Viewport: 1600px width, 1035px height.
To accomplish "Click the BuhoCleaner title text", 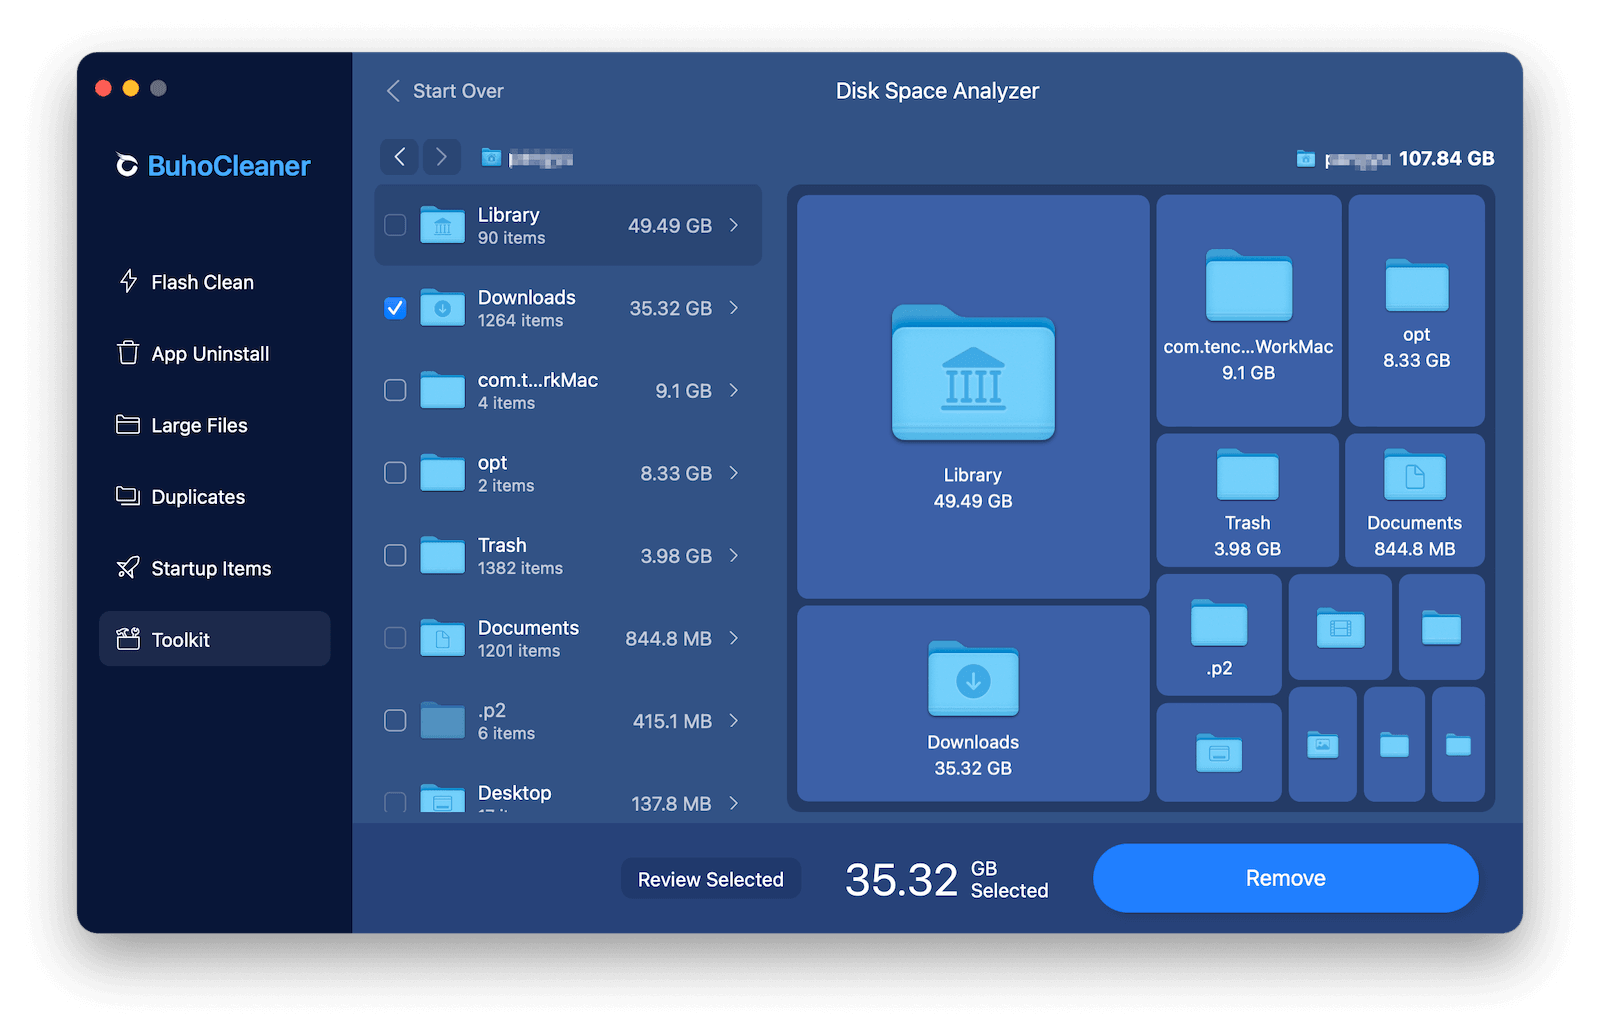I will (229, 165).
